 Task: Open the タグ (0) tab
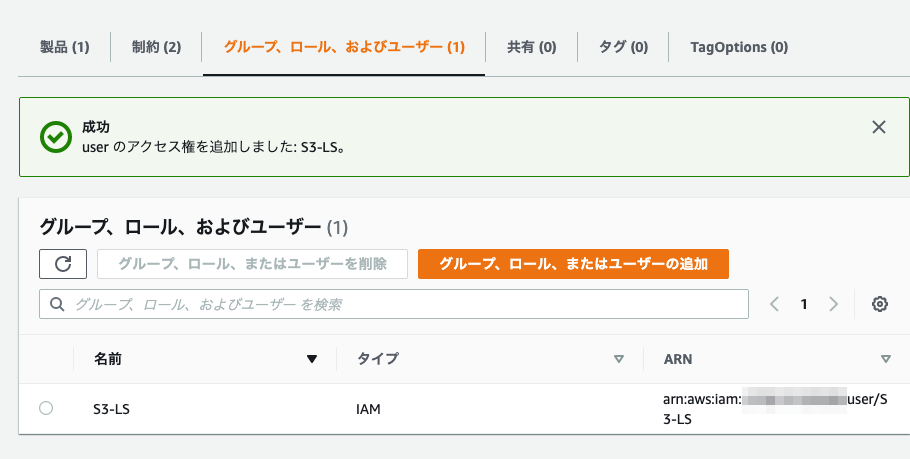coord(623,47)
